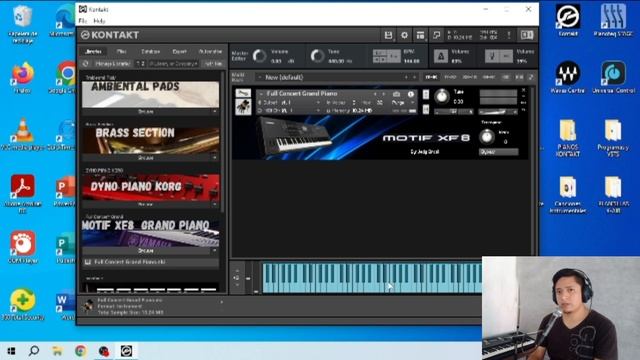Open Ambiental Pads library options arrow
Screen dimensions: 640x360
pyautogui.click(x=215, y=111)
